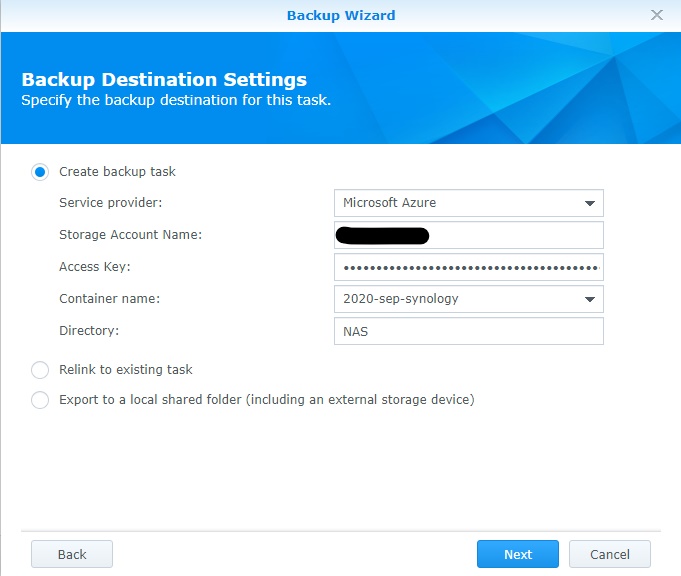681x576 pixels.
Task: Focus the Directory field containing NAS
Action: (468, 331)
